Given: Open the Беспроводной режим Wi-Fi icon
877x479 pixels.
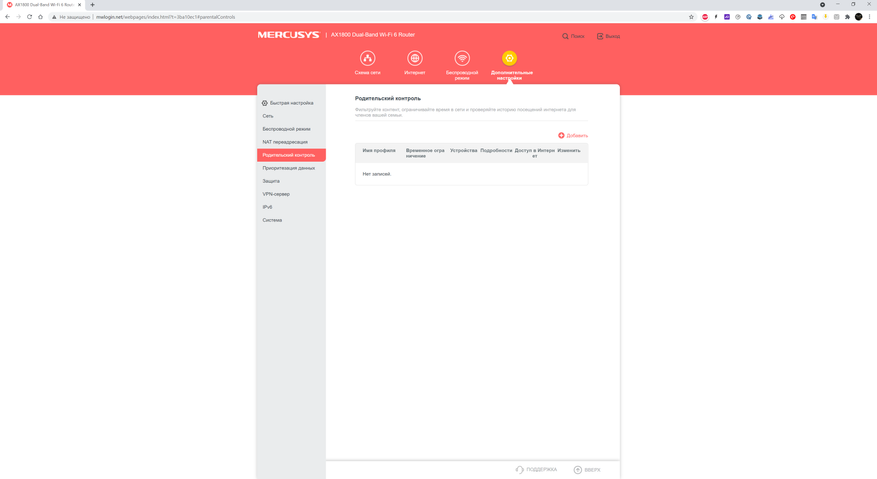Looking at the screenshot, I should coord(462,58).
